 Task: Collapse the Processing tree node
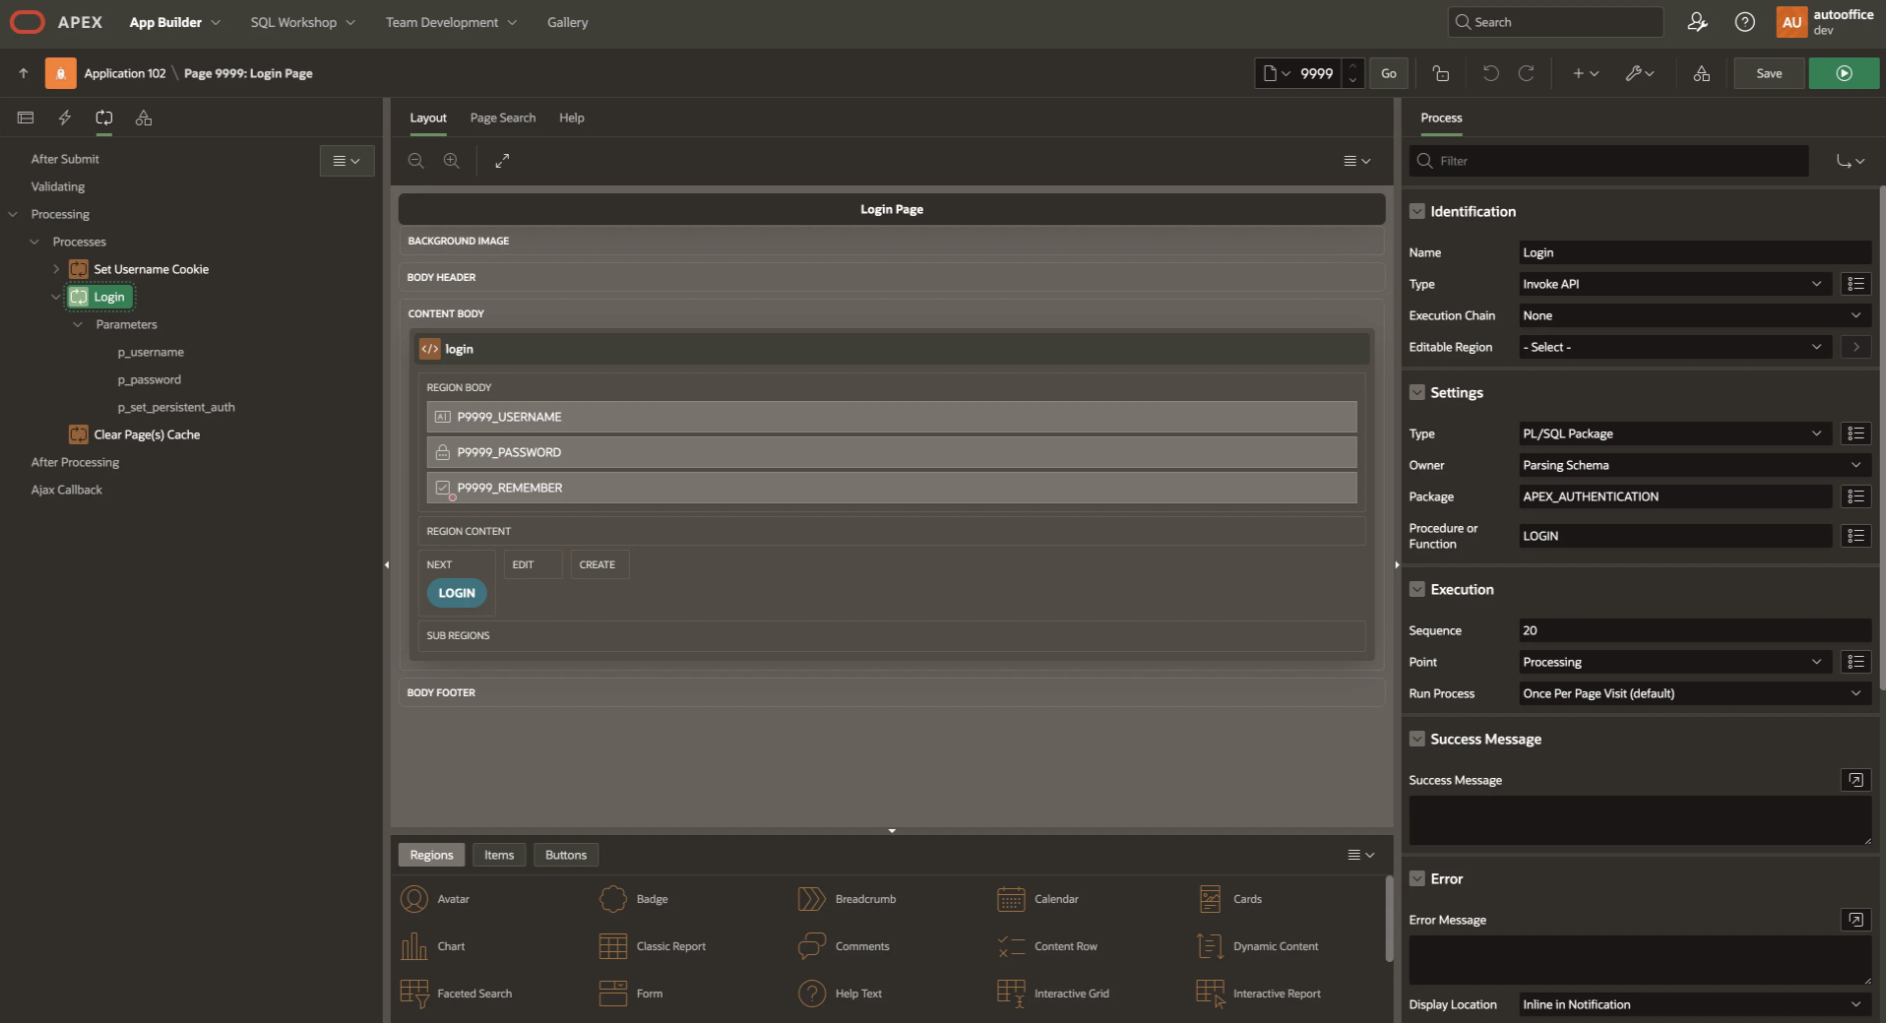13,214
